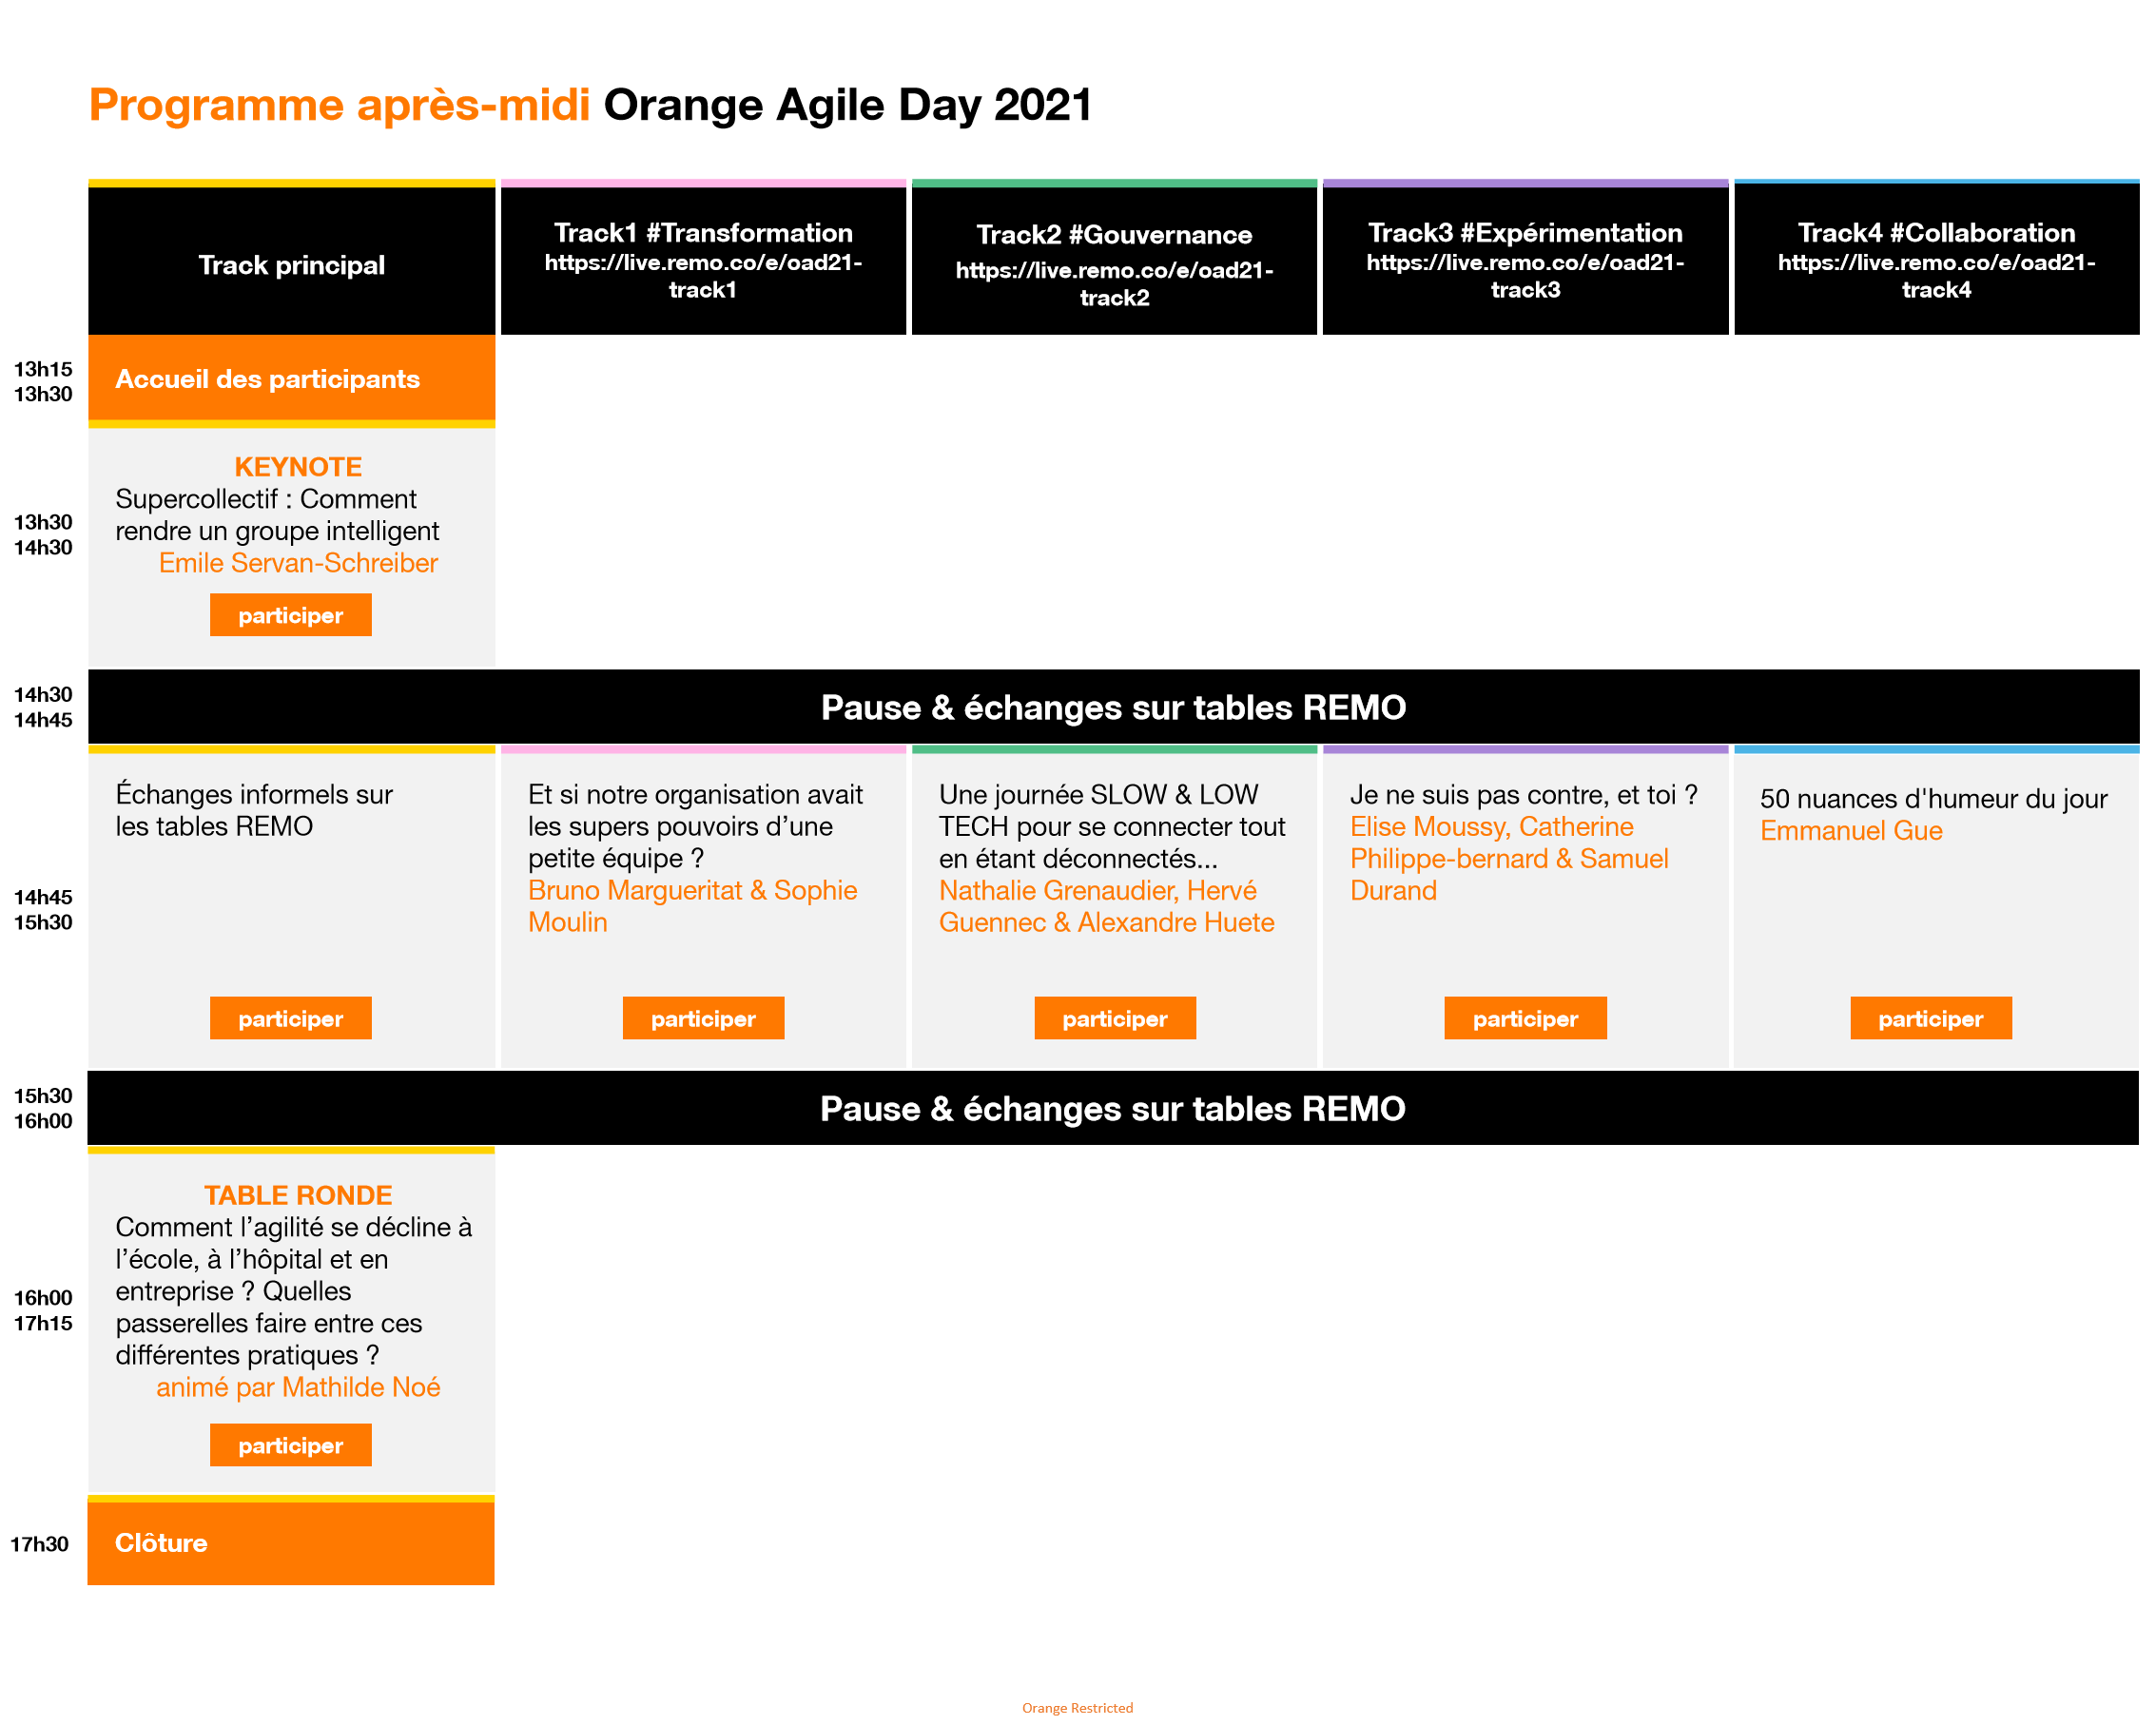Open Track4 #Collaboration remo link
The width and height of the screenshot is (2156, 1725).
(1936, 276)
